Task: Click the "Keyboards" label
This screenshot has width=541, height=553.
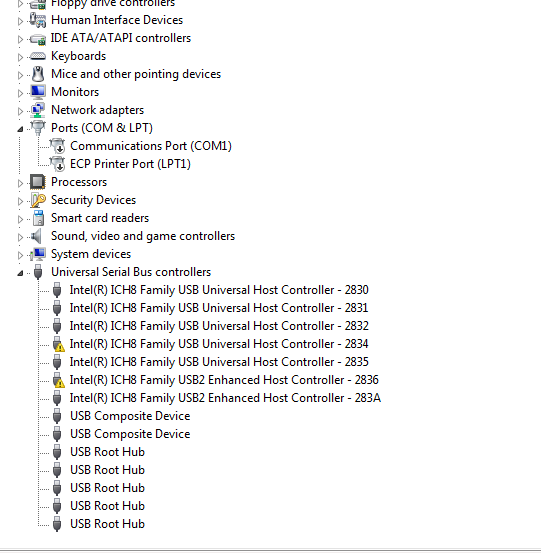Action: point(79,56)
